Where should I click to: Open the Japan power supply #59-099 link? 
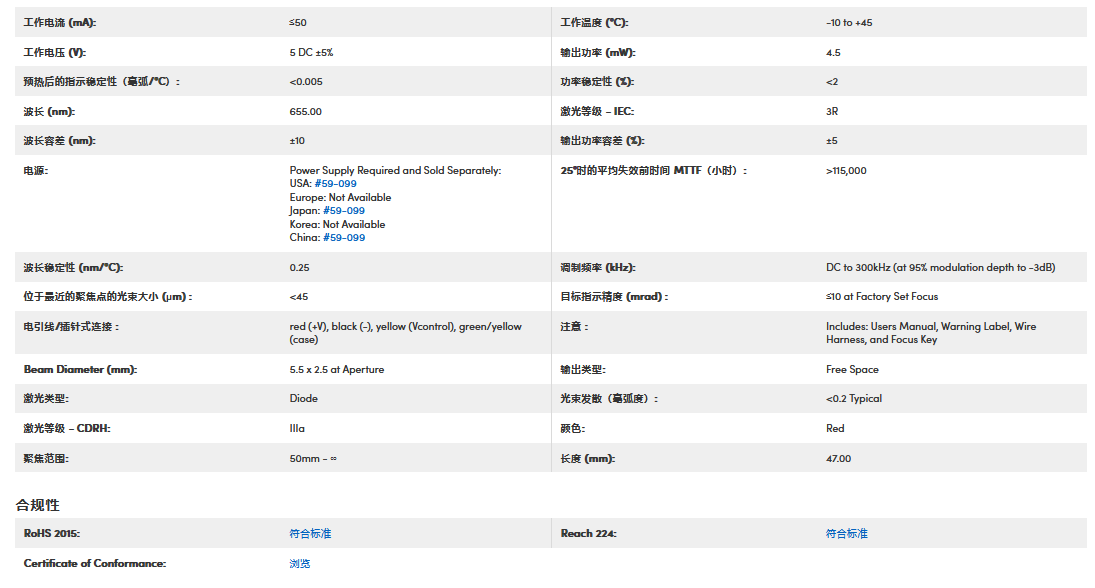click(x=343, y=211)
